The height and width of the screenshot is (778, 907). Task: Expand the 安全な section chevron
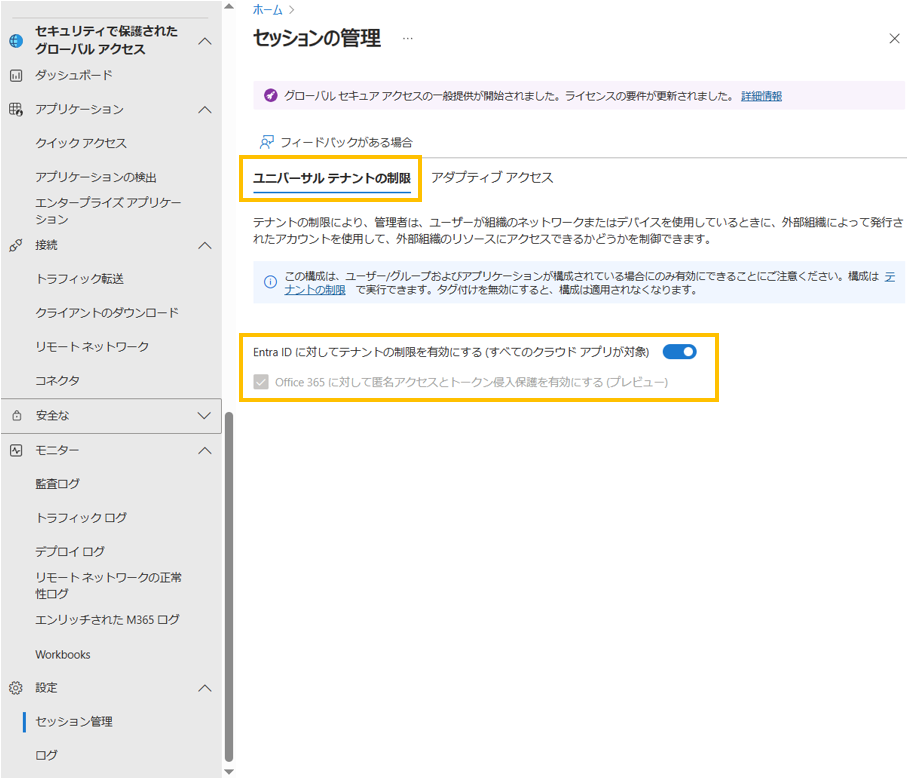pyautogui.click(x=204, y=415)
